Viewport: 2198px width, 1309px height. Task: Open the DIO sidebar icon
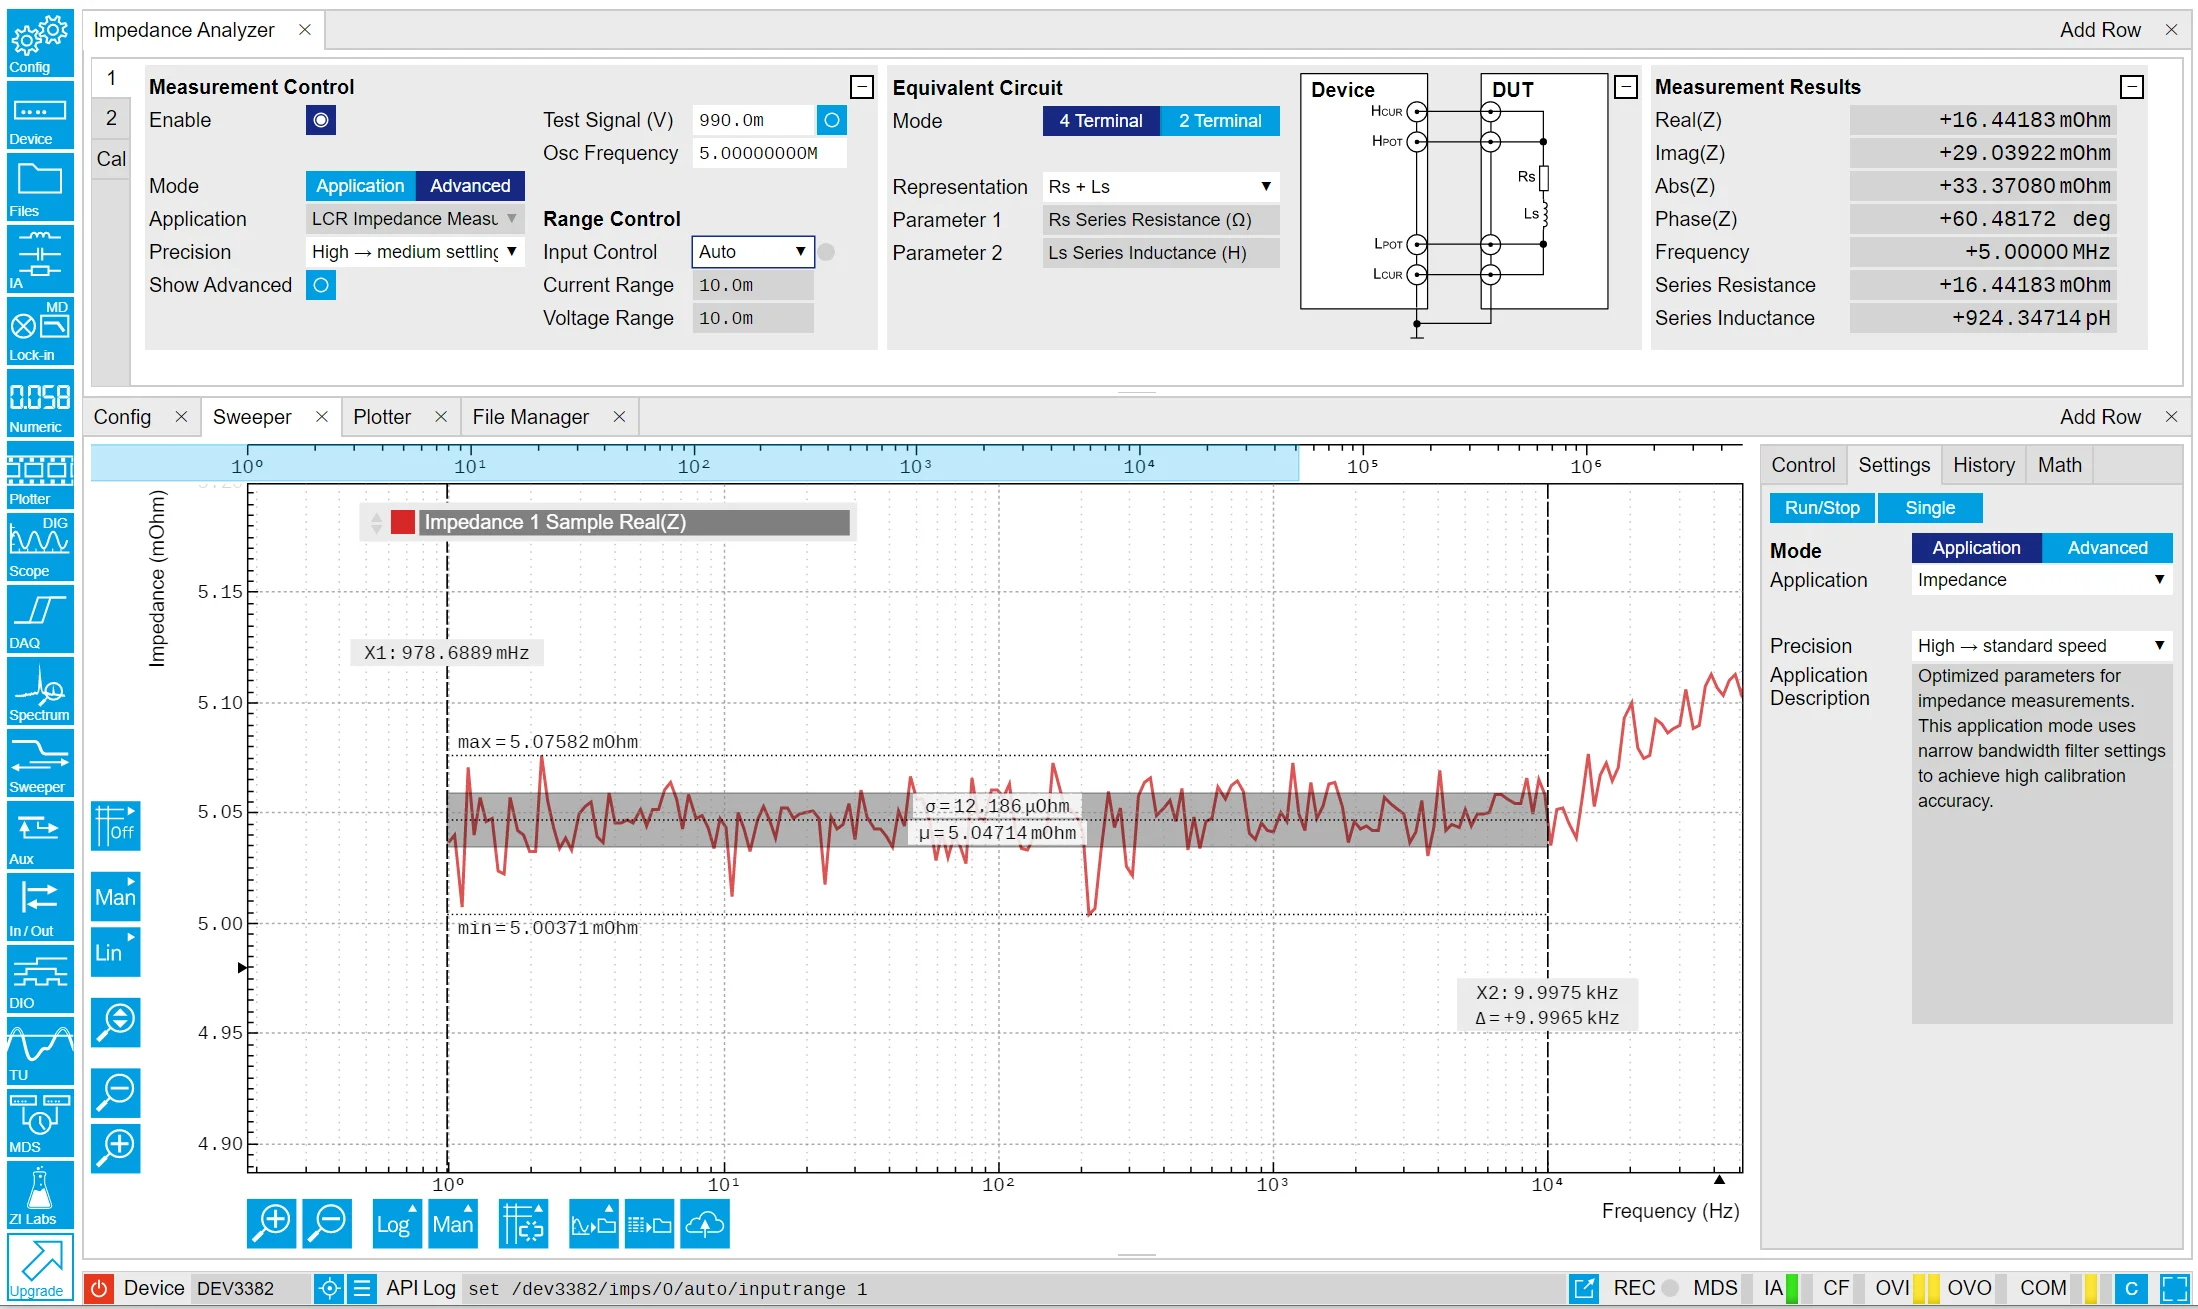click(x=40, y=979)
